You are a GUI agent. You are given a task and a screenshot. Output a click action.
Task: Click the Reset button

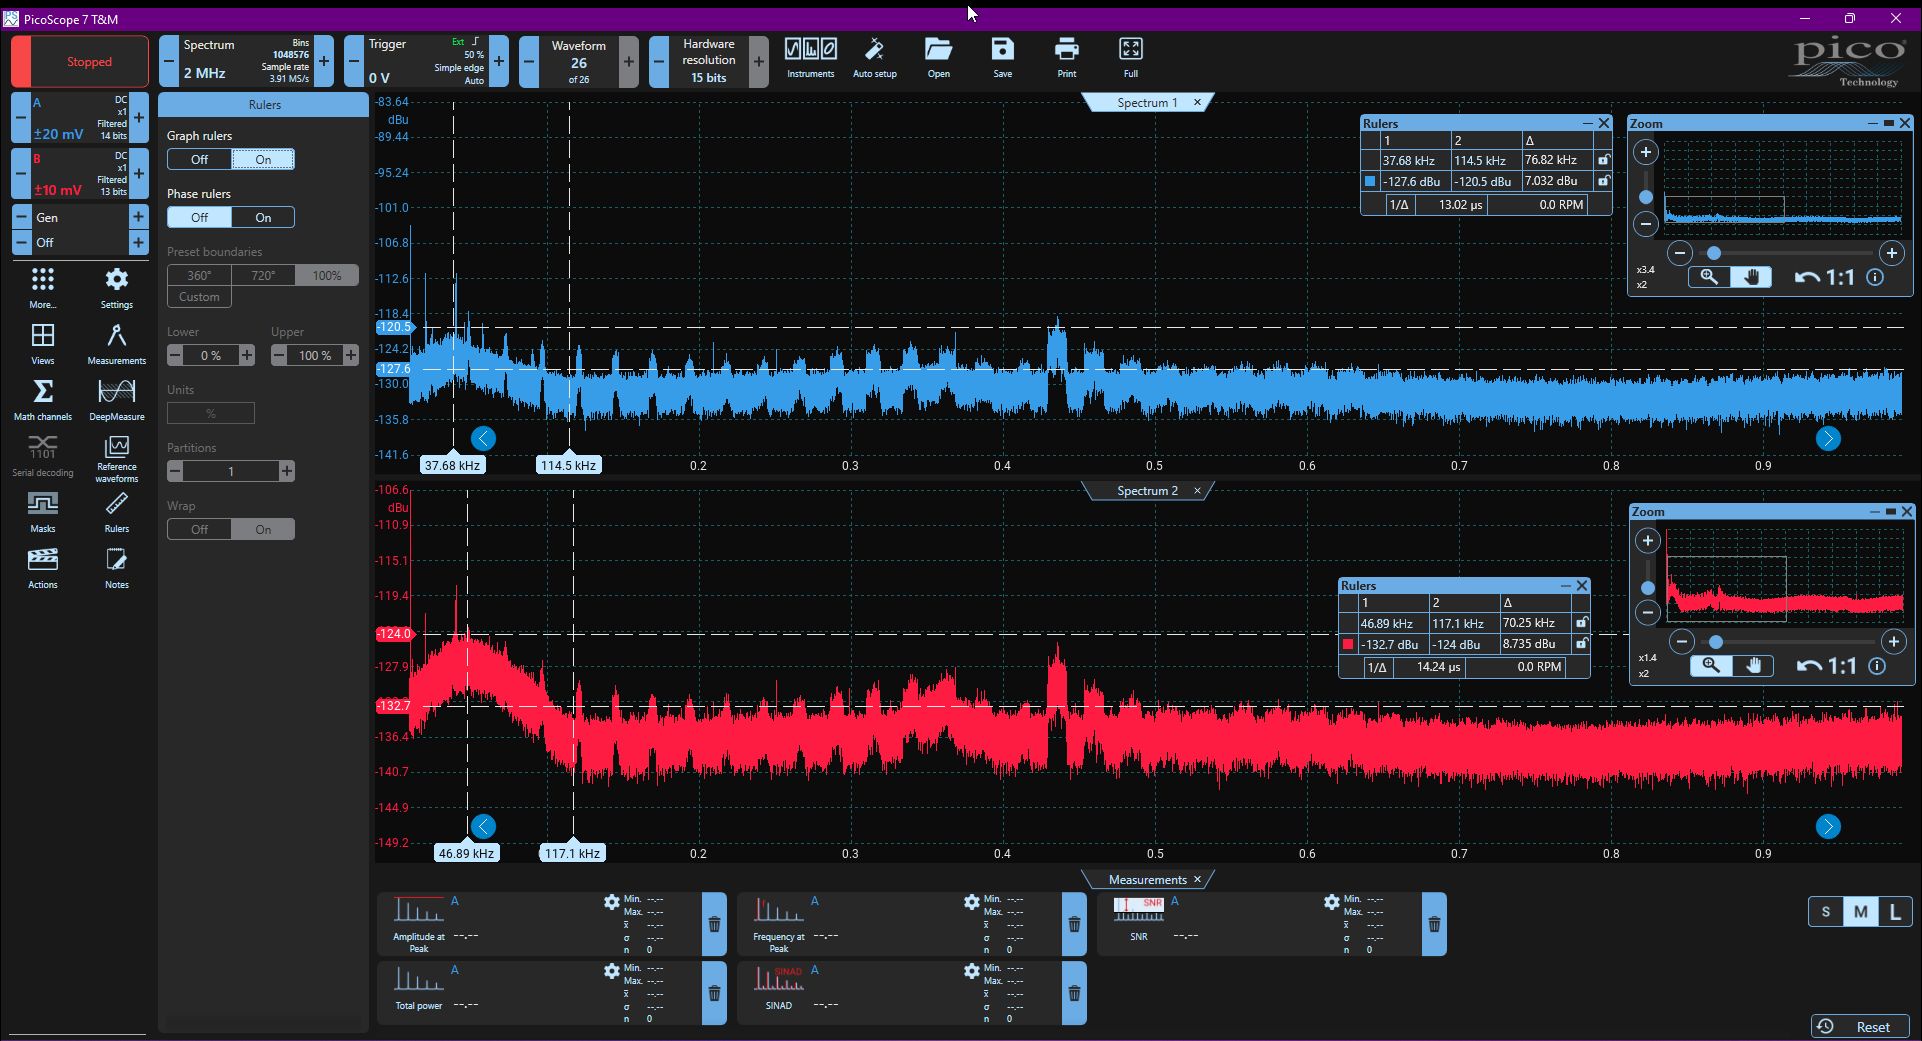click(1859, 1027)
